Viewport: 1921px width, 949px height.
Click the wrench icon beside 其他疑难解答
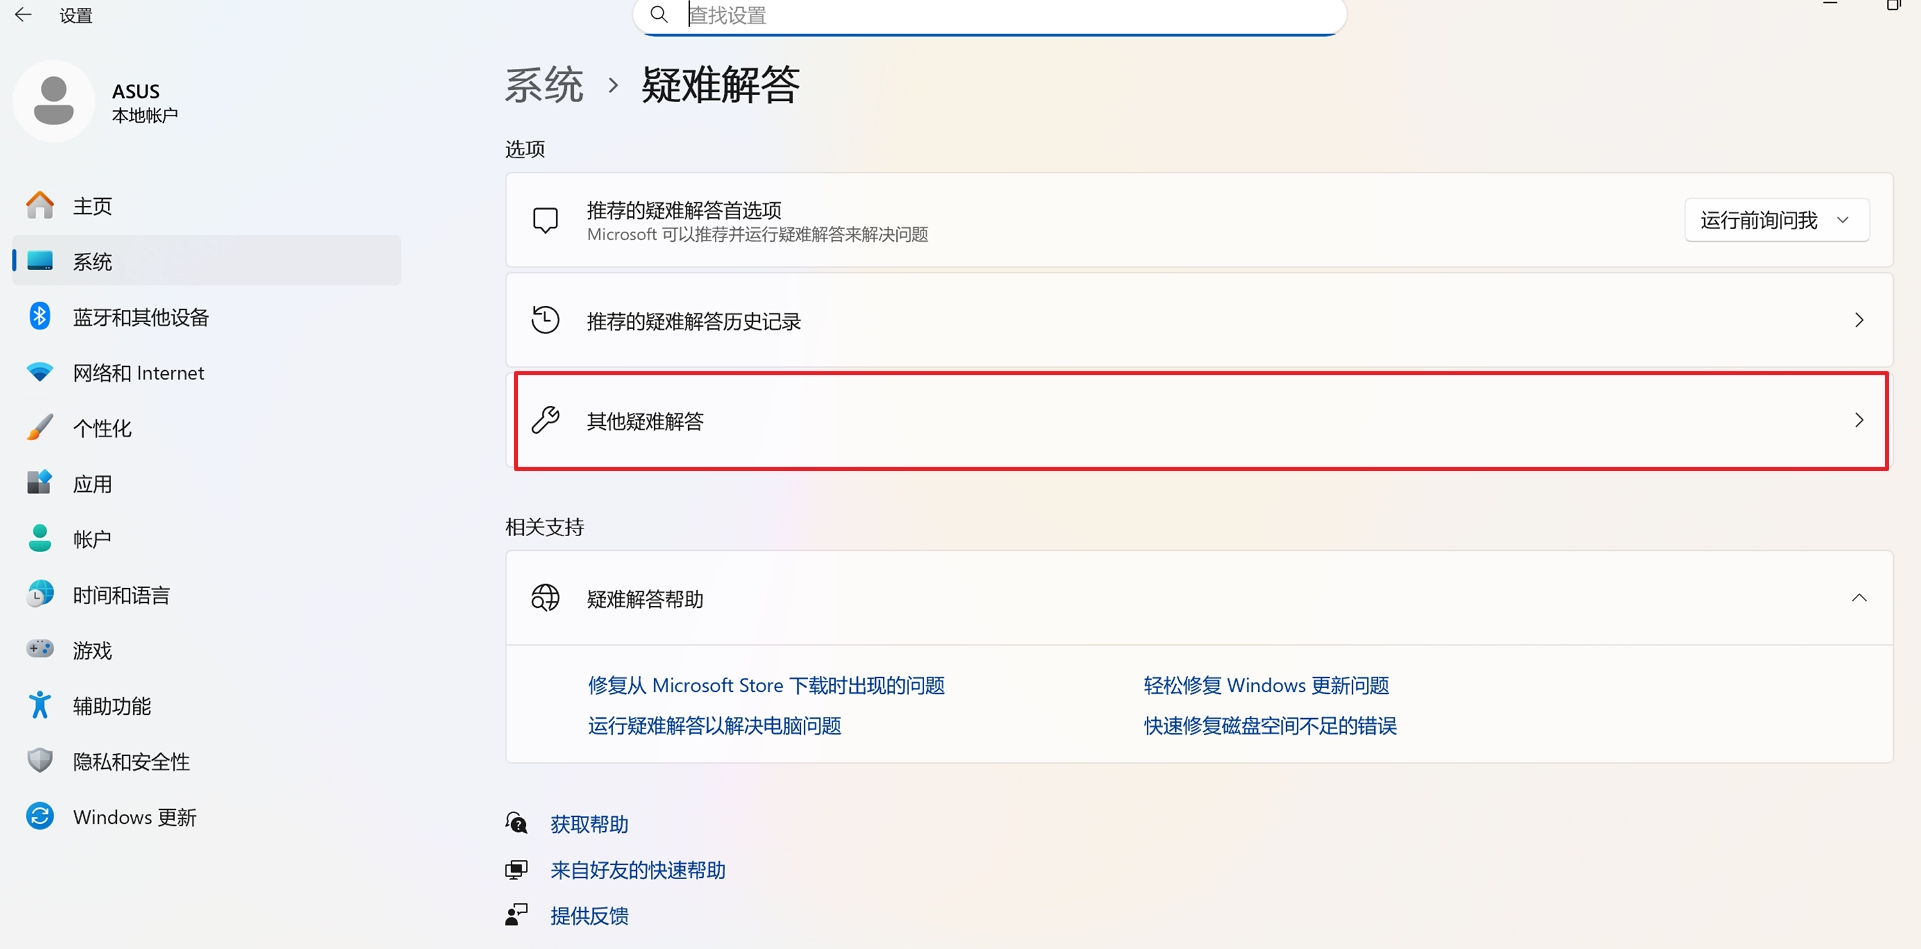(x=546, y=420)
